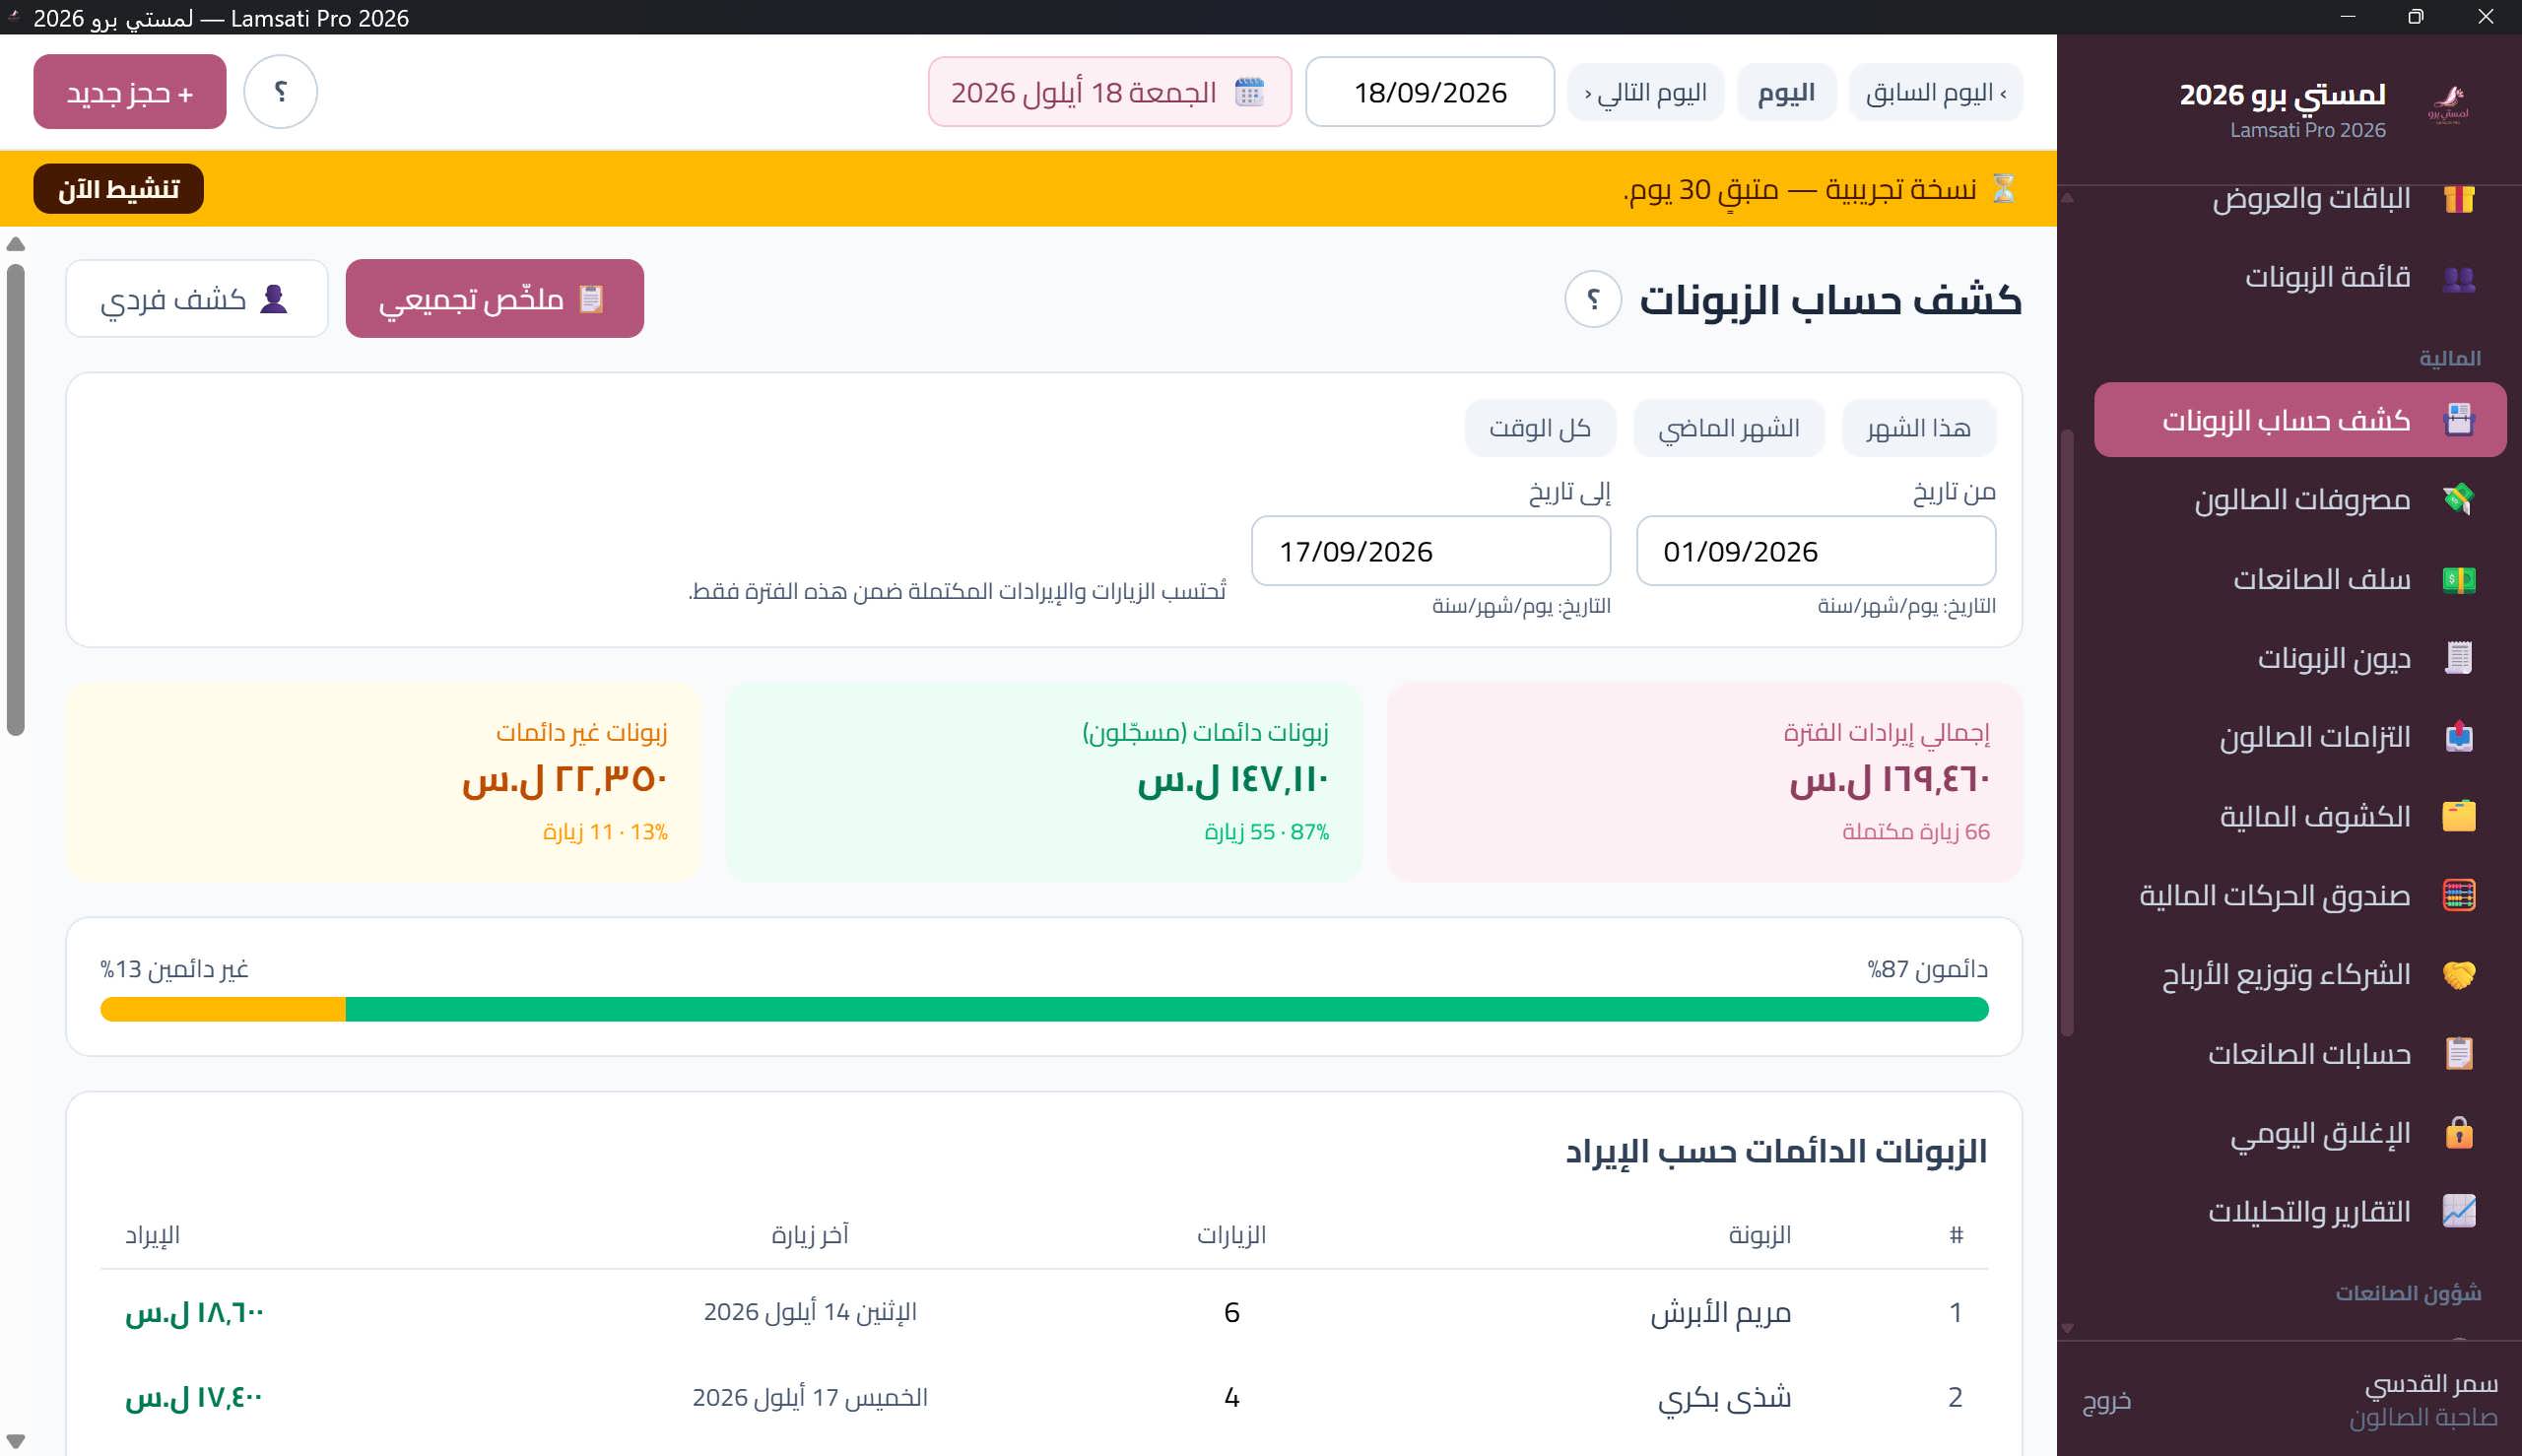The width and height of the screenshot is (2522, 1456).
Task: Click the person icon on كشف فردي
Action: tap(273, 299)
